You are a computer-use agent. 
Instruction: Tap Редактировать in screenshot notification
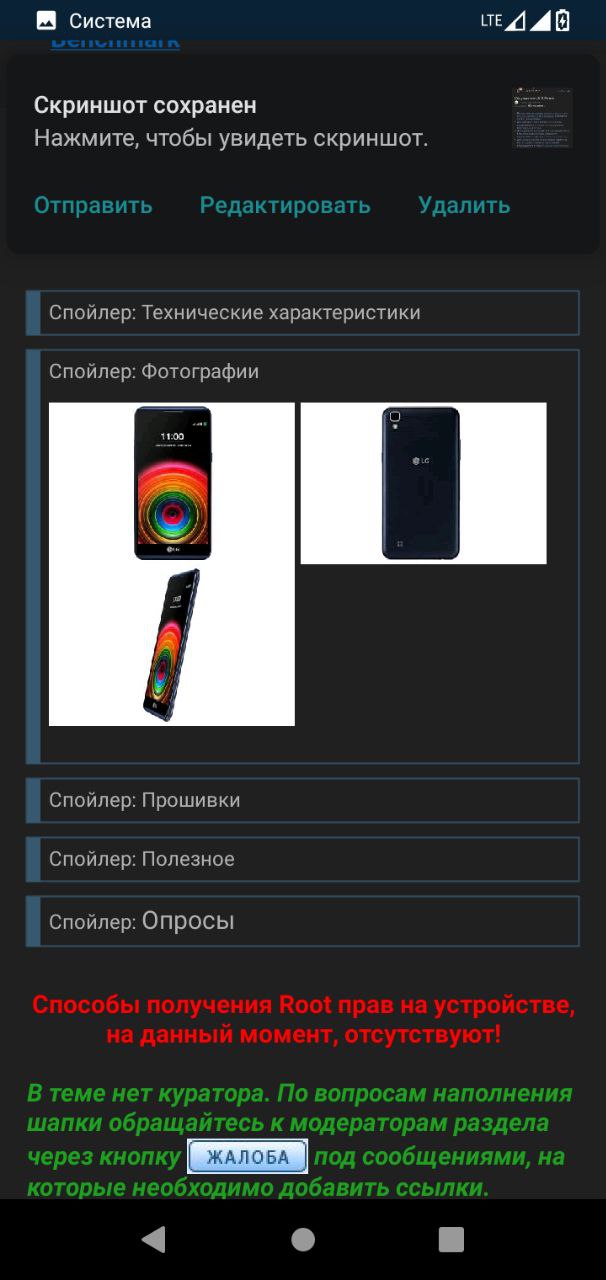click(x=285, y=205)
